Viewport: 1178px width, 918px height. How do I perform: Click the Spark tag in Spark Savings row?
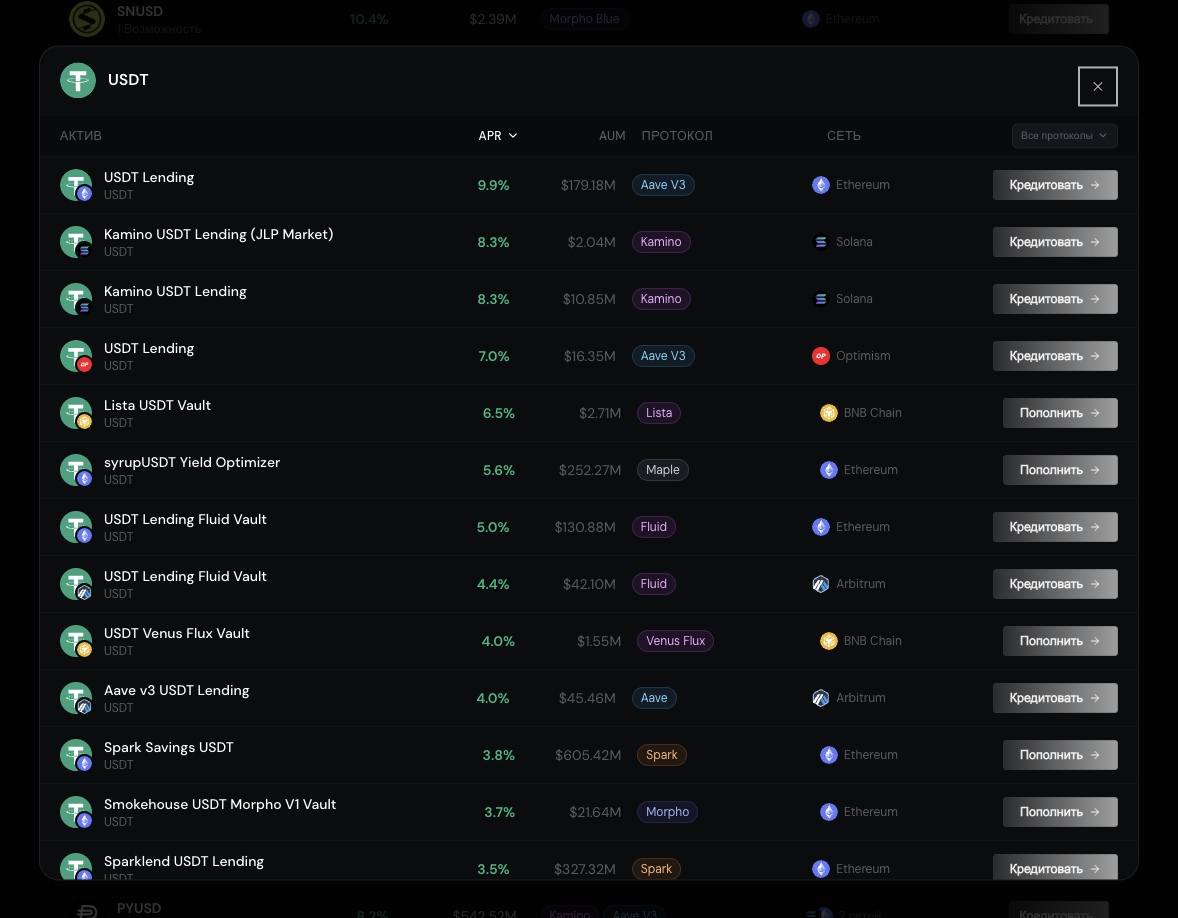(662, 755)
